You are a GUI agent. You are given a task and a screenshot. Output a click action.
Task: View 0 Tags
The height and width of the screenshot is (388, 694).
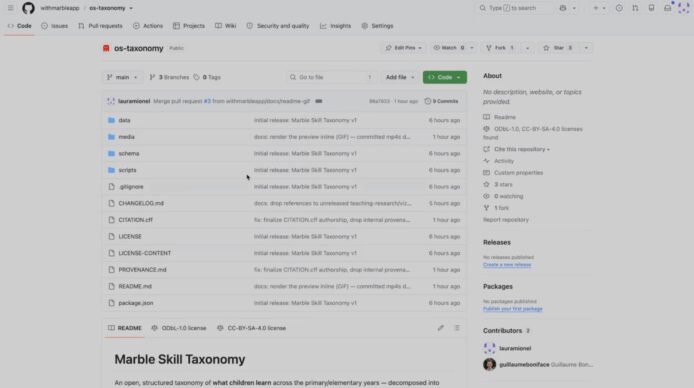(x=207, y=77)
